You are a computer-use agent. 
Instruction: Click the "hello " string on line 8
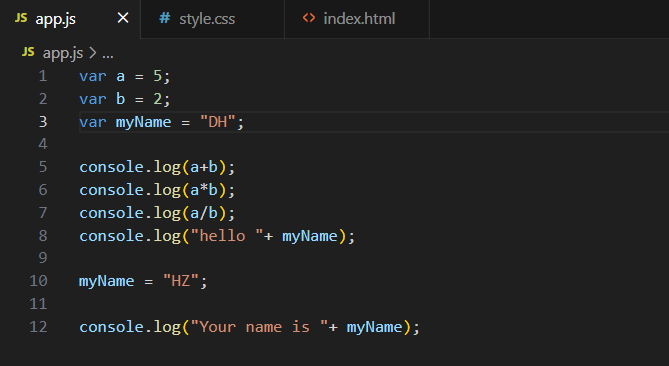[227, 236]
